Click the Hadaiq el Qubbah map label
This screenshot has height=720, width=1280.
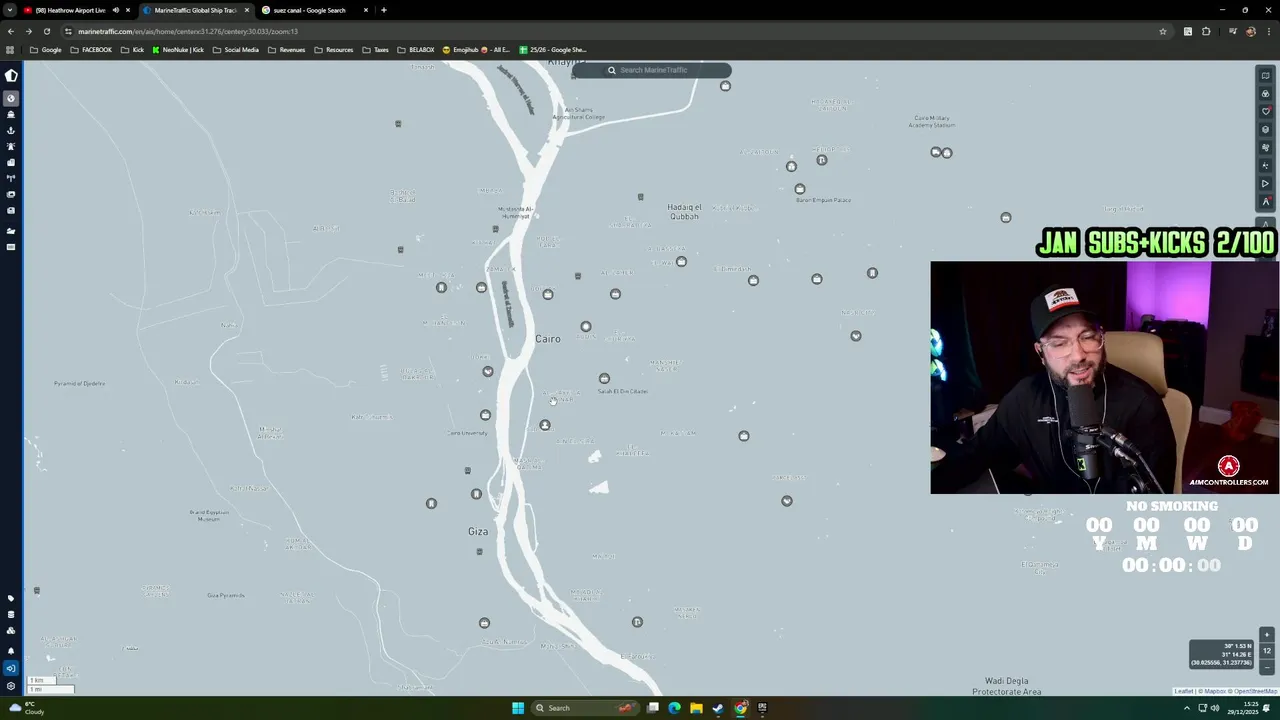point(684,212)
